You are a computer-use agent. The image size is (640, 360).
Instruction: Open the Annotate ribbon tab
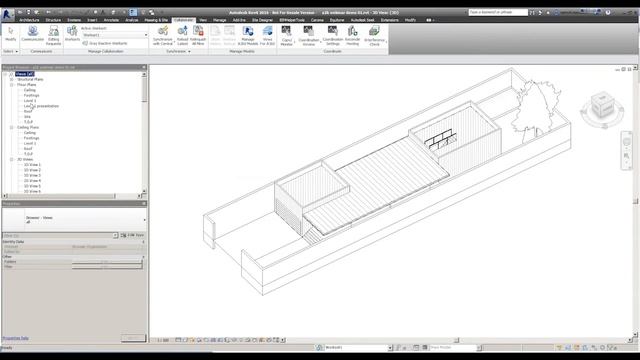[x=111, y=20]
